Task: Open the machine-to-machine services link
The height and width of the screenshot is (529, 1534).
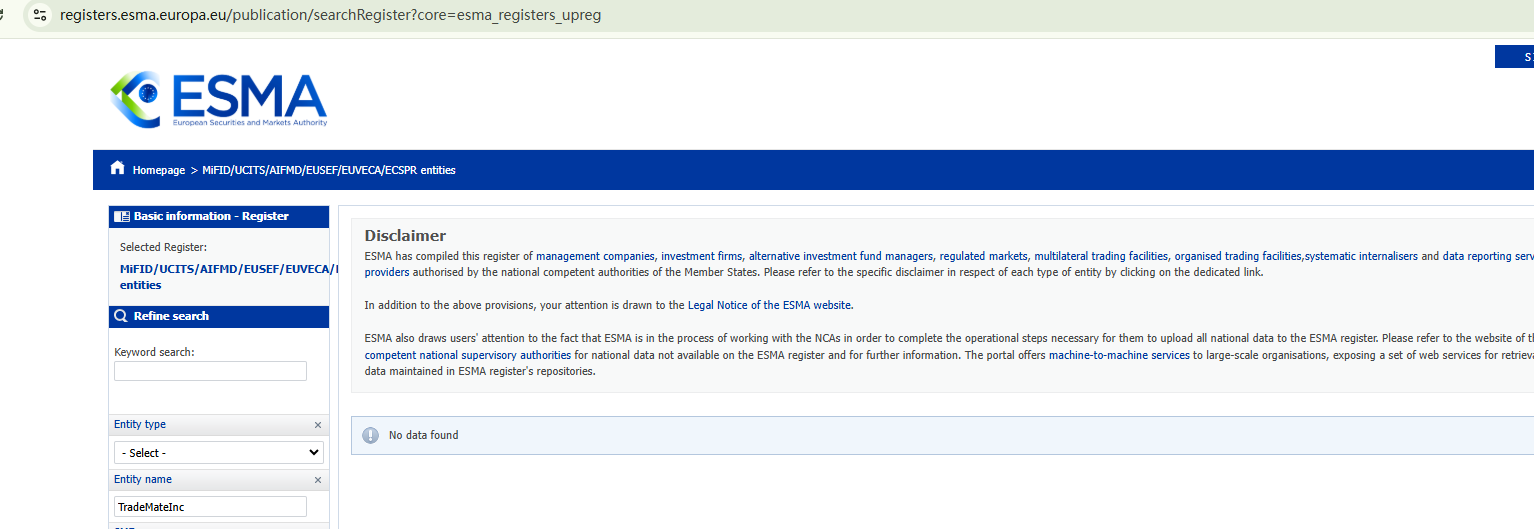Action: [x=1119, y=355]
